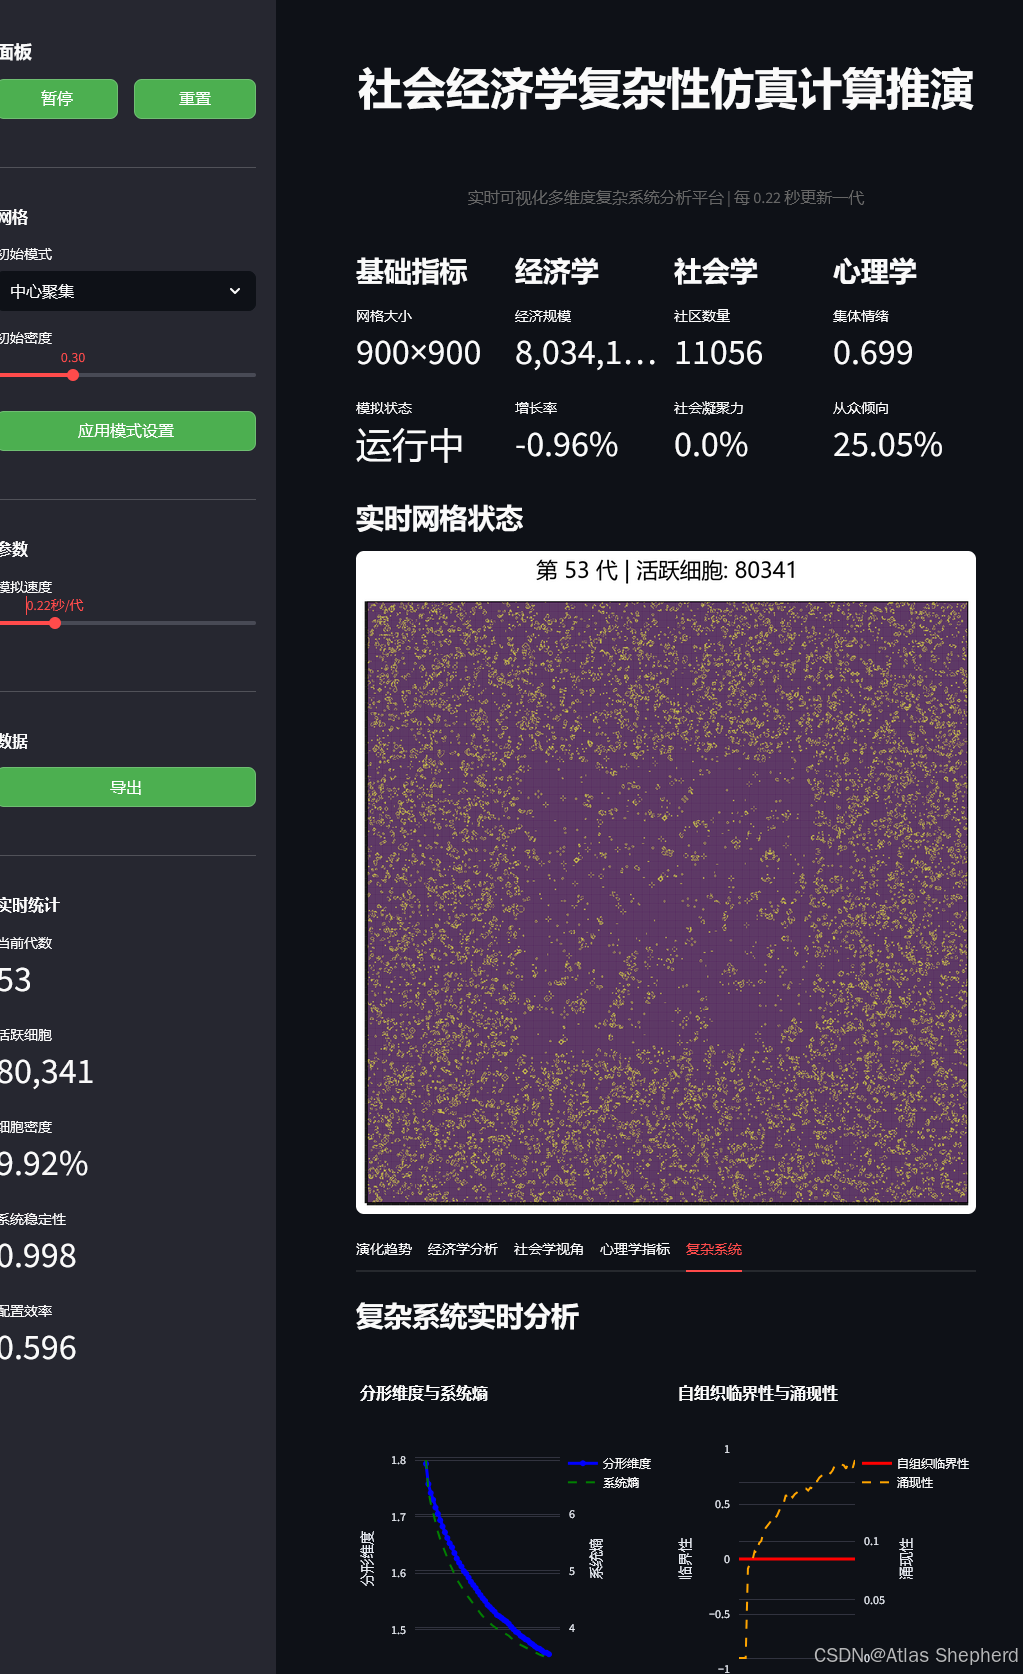This screenshot has height=1674, width=1023.
Task: Click the 经济规模 value 8,034,1…
Action: [x=586, y=353]
